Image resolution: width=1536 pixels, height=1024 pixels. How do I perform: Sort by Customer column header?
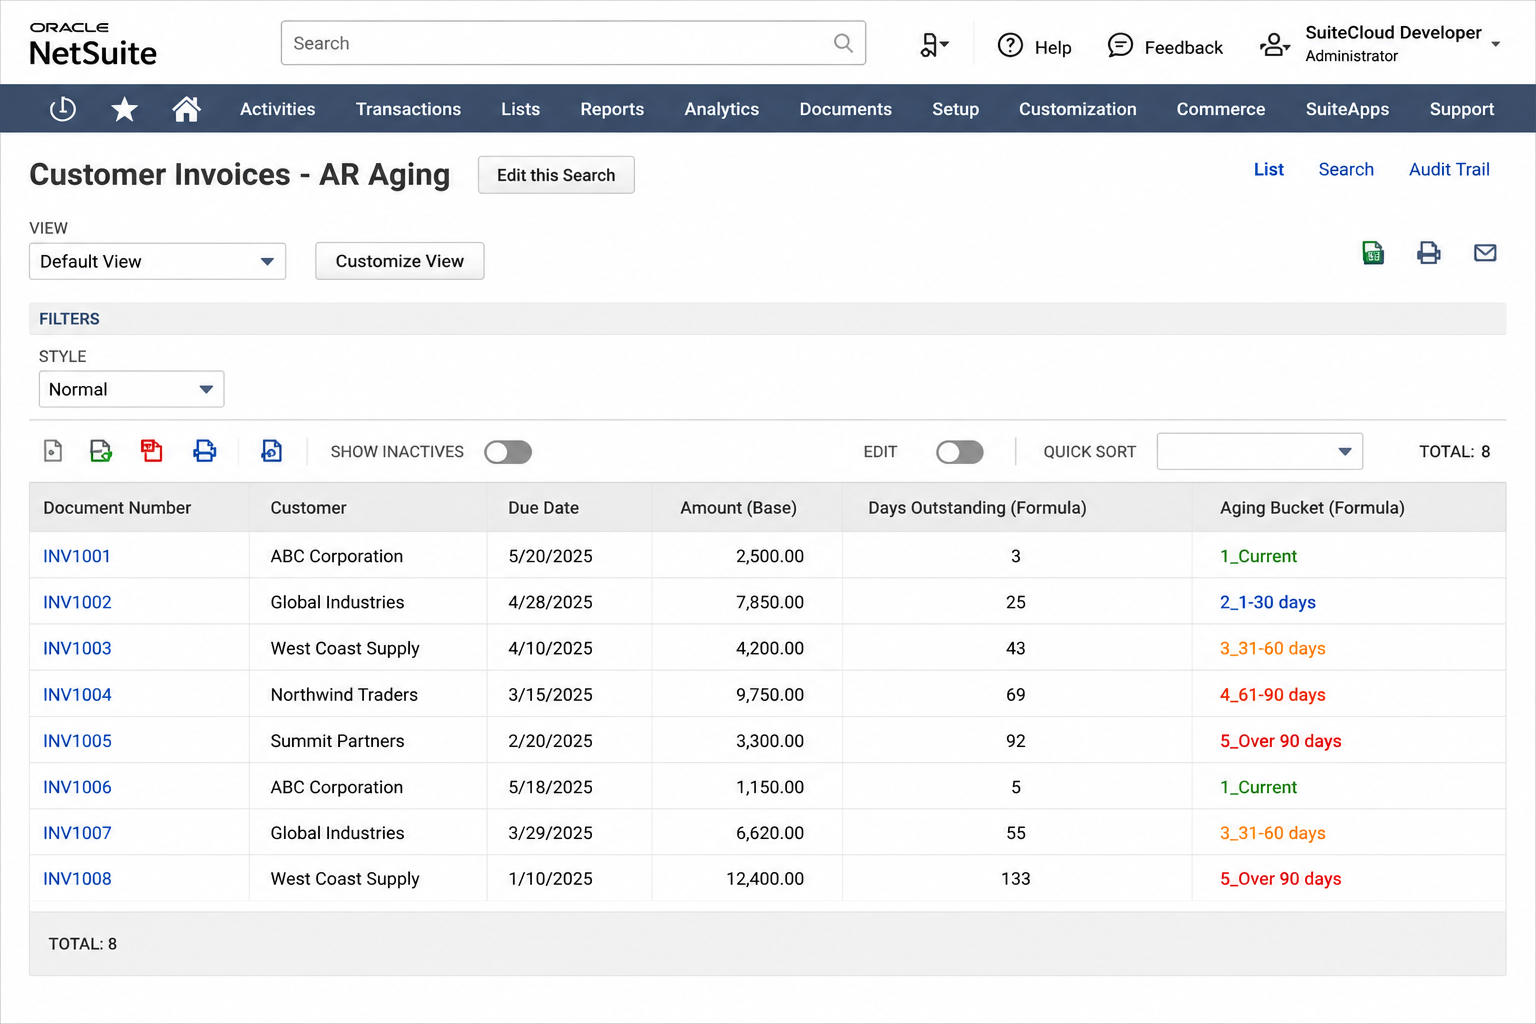pos(308,508)
